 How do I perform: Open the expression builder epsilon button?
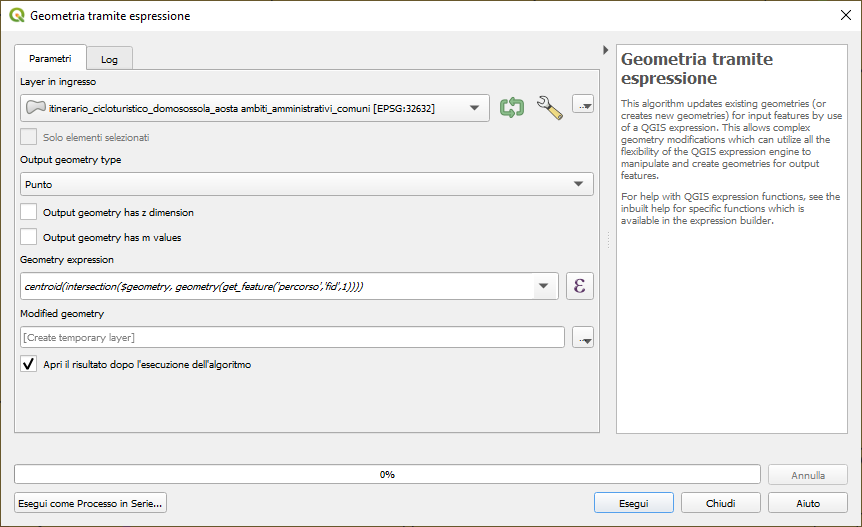pyautogui.click(x=580, y=286)
